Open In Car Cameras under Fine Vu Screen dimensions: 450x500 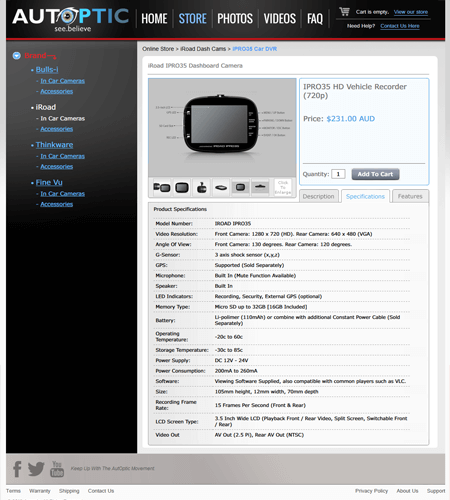tap(63, 194)
